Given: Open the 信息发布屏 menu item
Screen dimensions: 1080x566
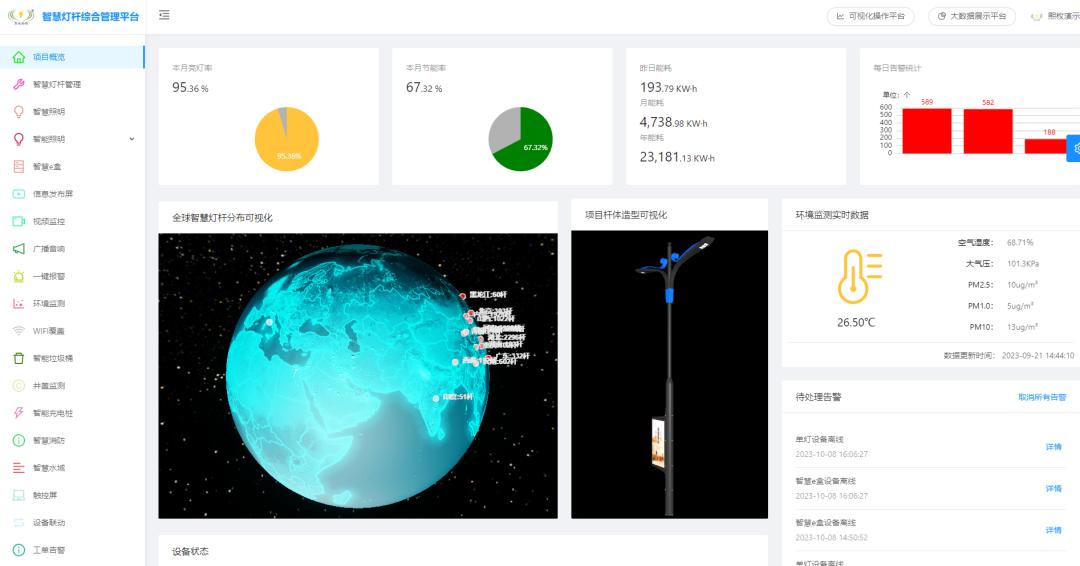Looking at the screenshot, I should pos(52,194).
